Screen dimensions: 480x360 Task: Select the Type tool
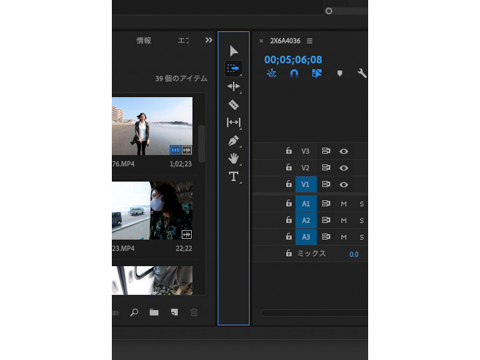click(233, 176)
